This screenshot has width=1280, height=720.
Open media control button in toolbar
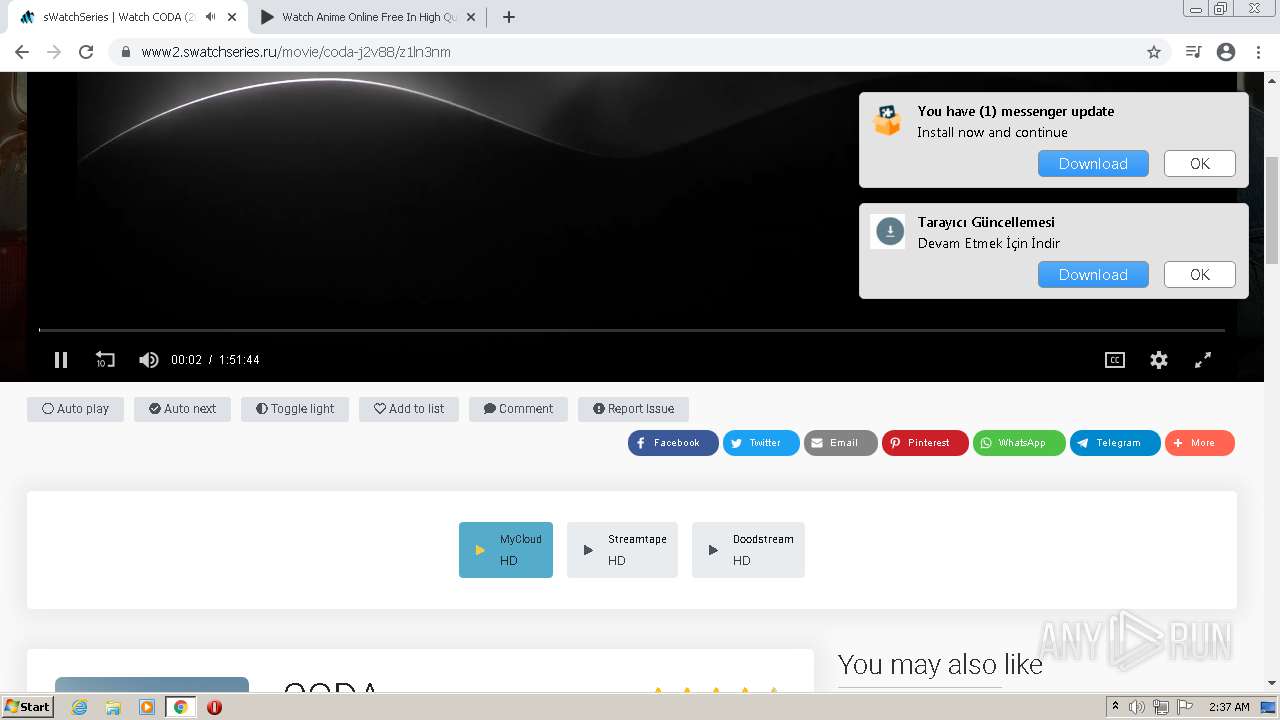pos(1193,52)
